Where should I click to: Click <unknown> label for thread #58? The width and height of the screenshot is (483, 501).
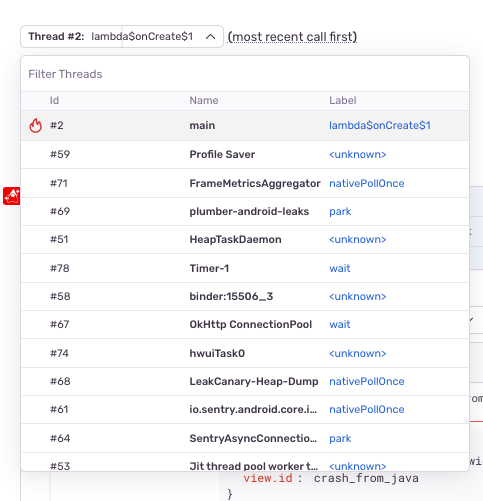coord(358,296)
